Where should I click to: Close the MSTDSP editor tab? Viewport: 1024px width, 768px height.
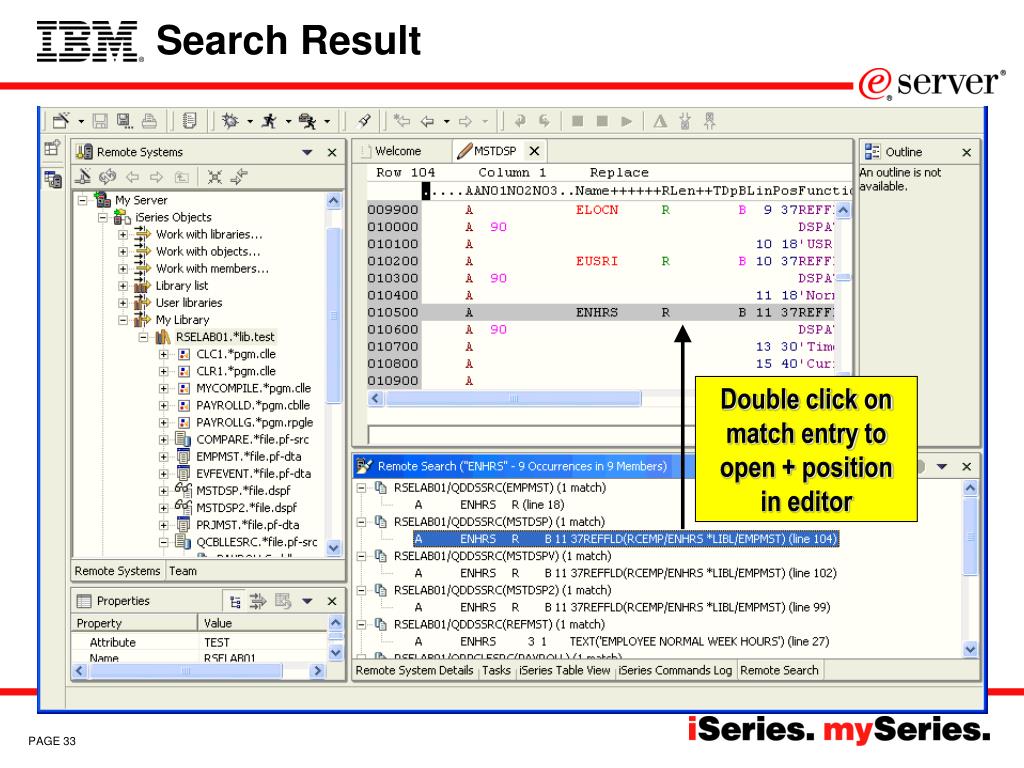point(534,151)
